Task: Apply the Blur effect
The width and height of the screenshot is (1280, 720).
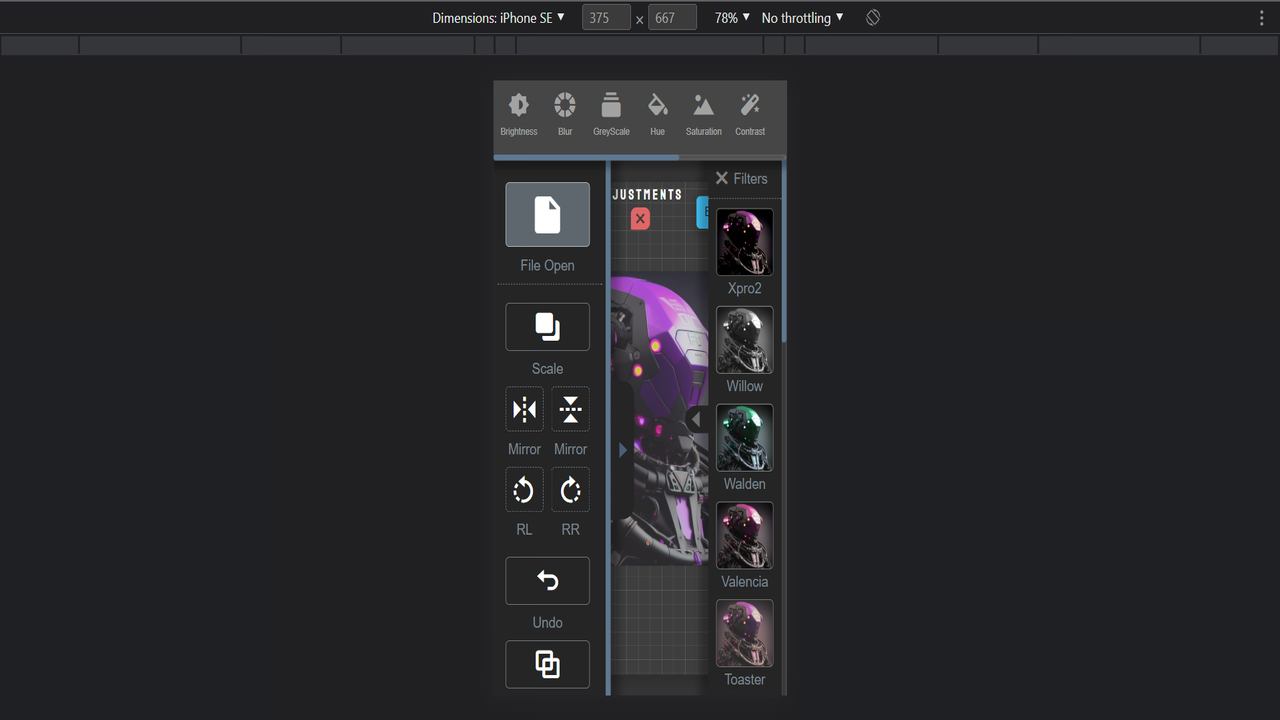Action: point(564,112)
